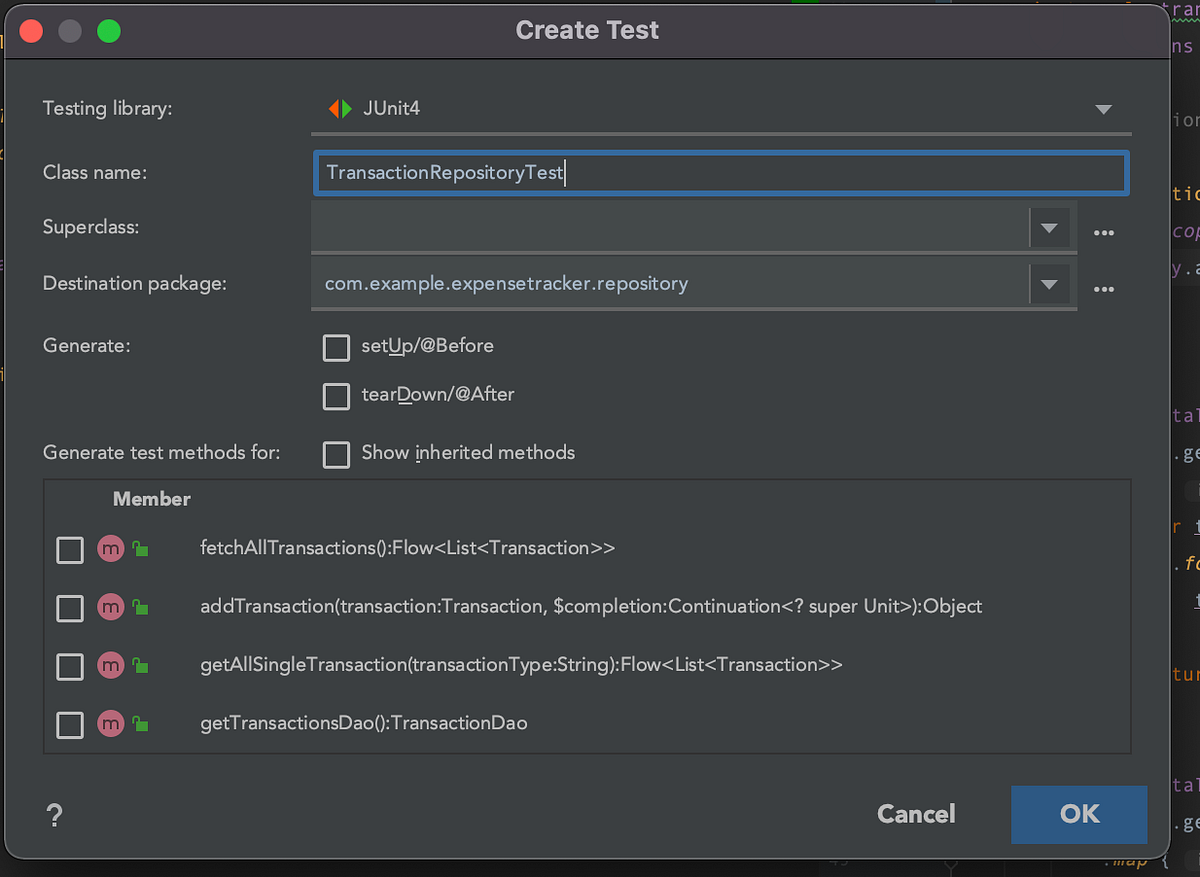This screenshot has width=1200, height=877.
Task: Open the Superclass dropdown arrow
Action: 1050,230
